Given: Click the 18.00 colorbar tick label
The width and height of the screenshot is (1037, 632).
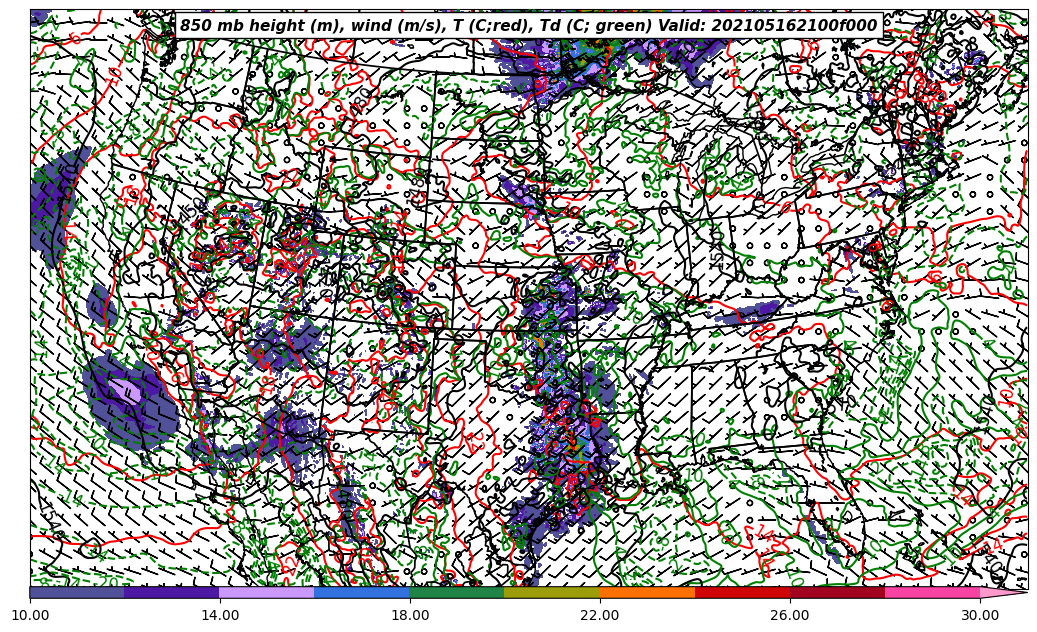Looking at the screenshot, I should point(410,616).
